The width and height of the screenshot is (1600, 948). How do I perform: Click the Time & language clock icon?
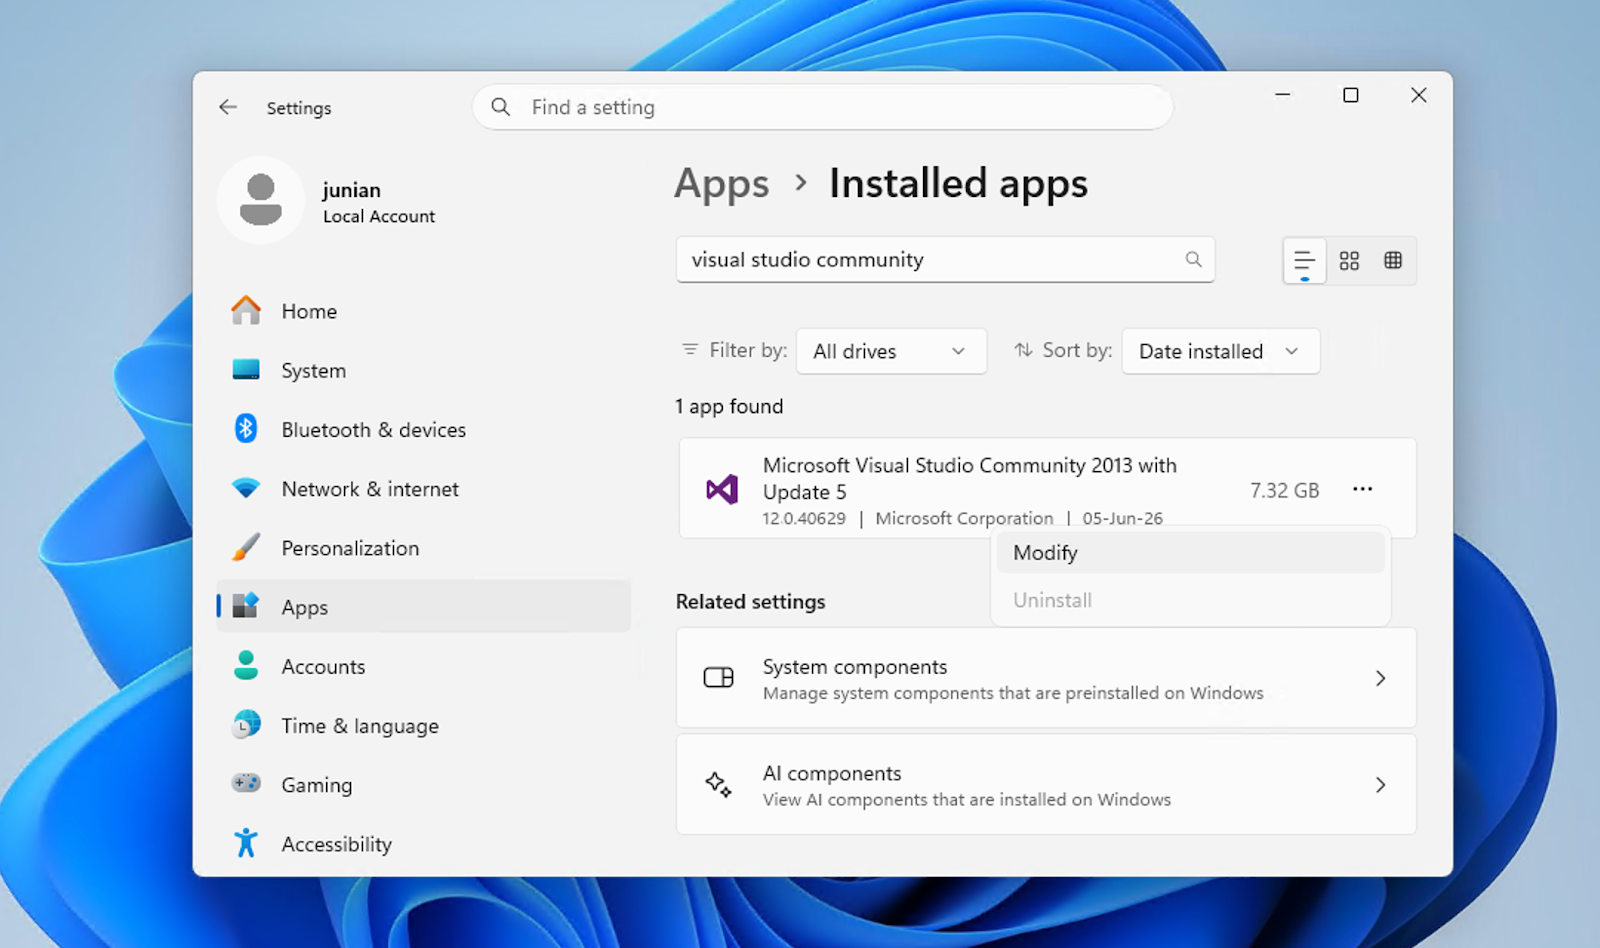point(246,724)
